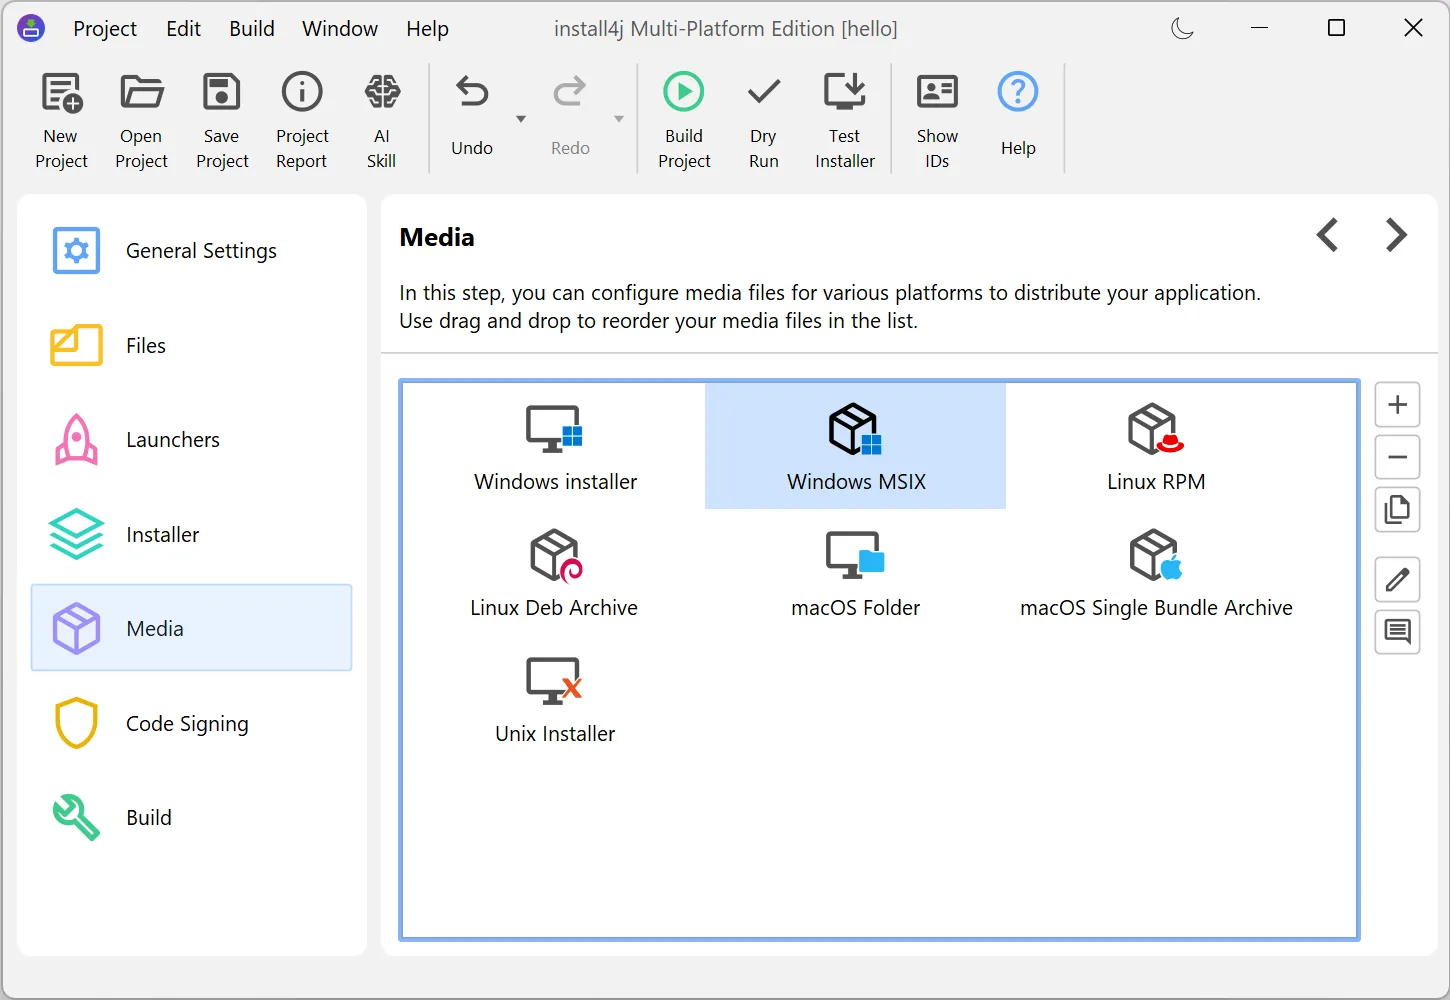Launch the Test Installer
This screenshot has width=1450, height=1000.
[x=845, y=120]
